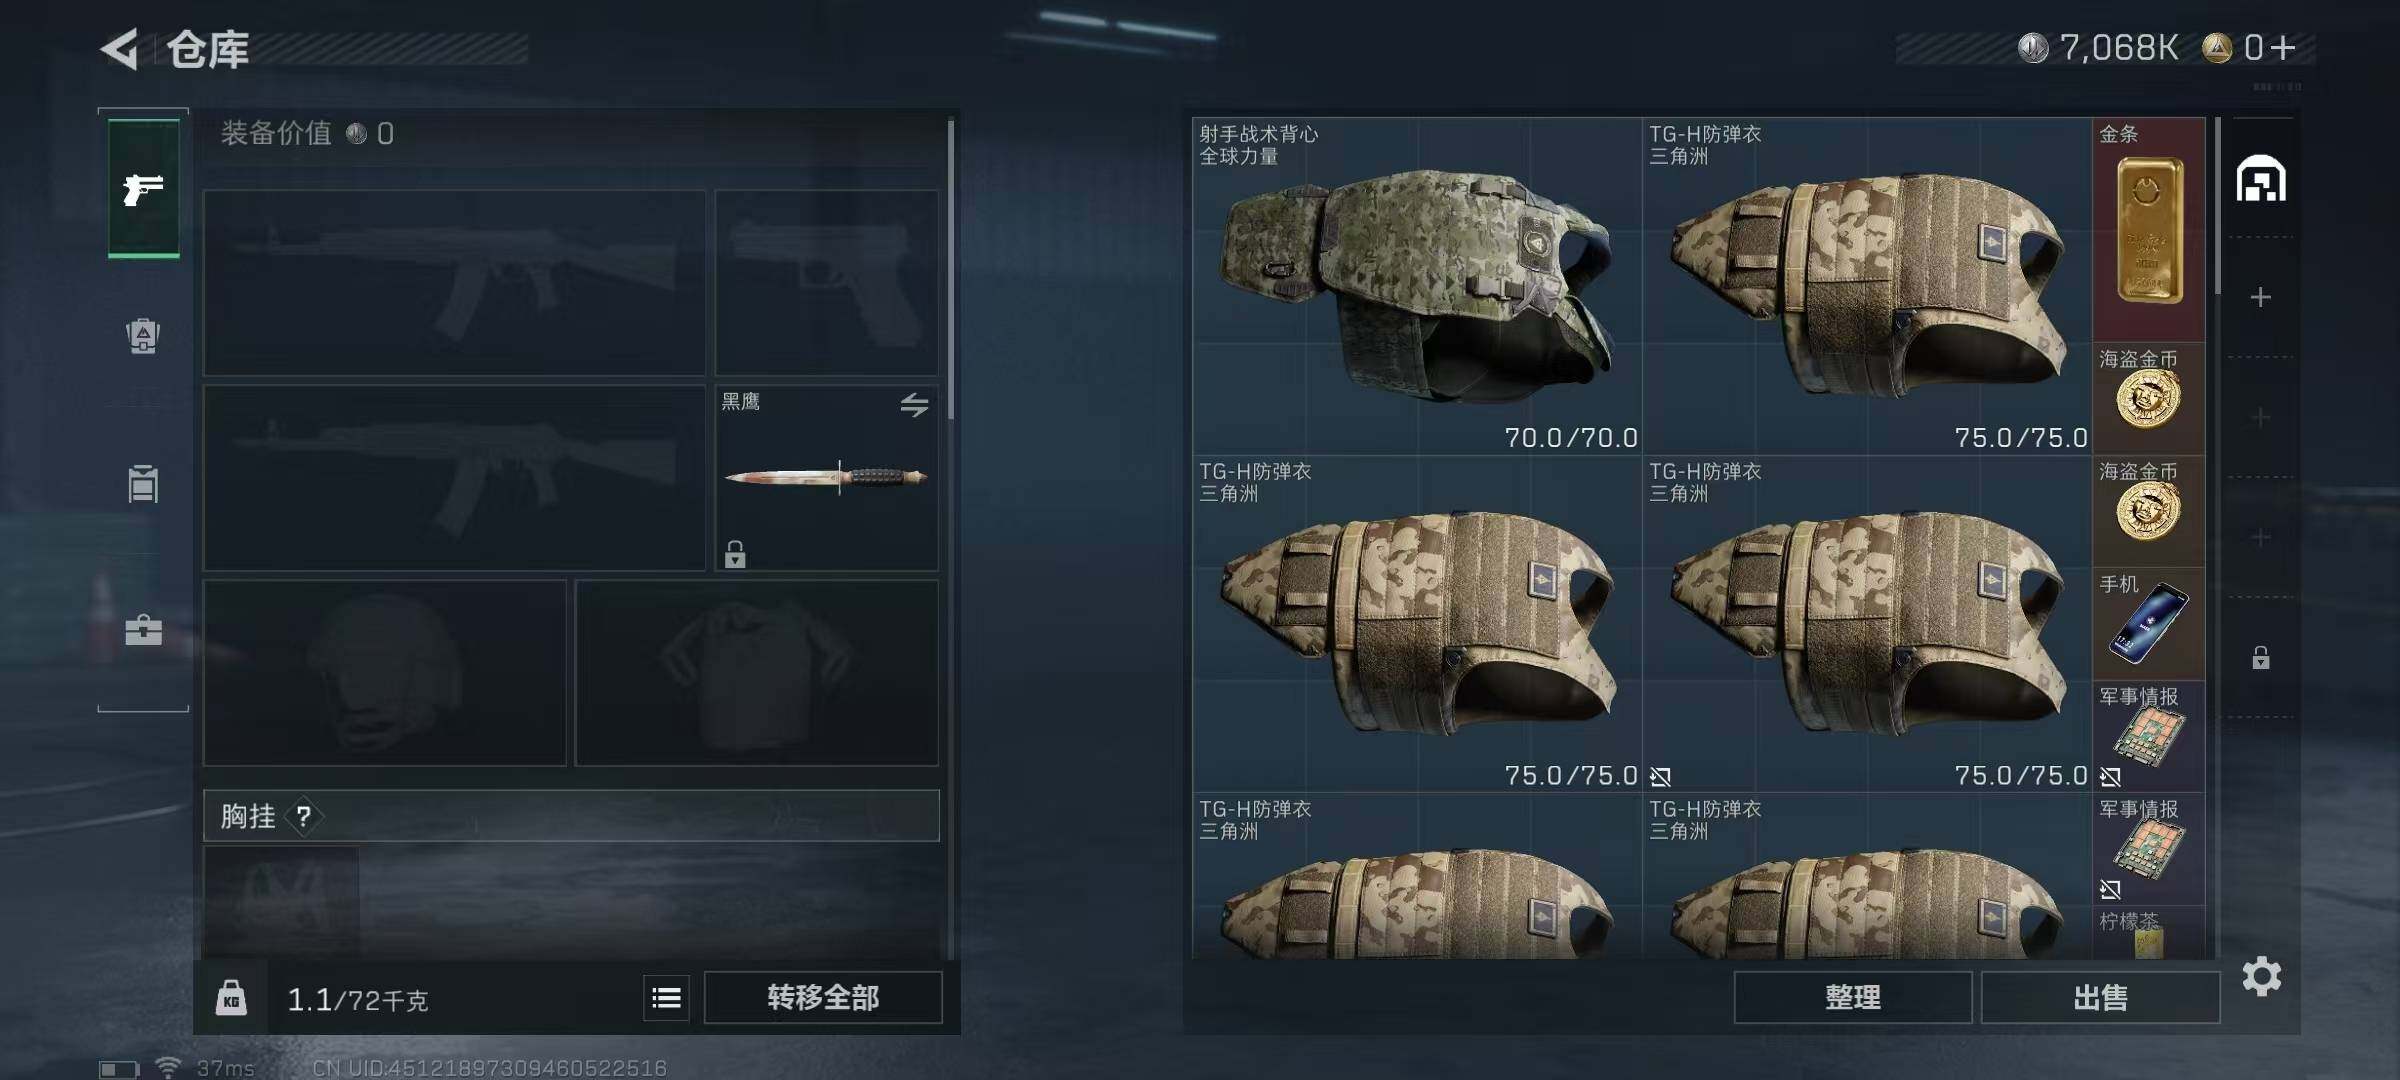Swap the 黑鹰 knife using swap arrows
This screenshot has width=2400, height=1080.
pos(914,405)
